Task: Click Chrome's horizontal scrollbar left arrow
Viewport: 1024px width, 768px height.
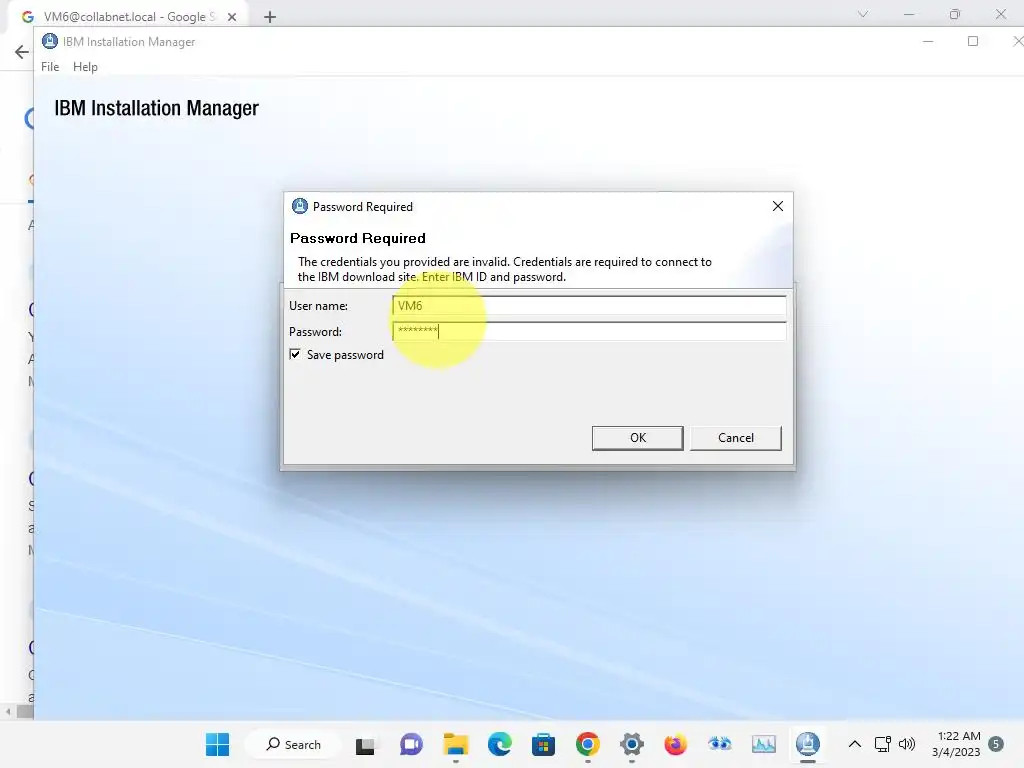Action: 7,711
